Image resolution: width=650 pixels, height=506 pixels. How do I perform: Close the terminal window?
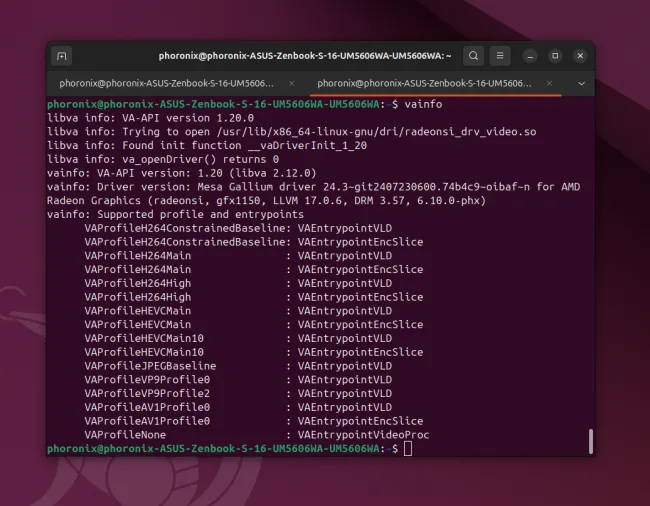tap(579, 56)
